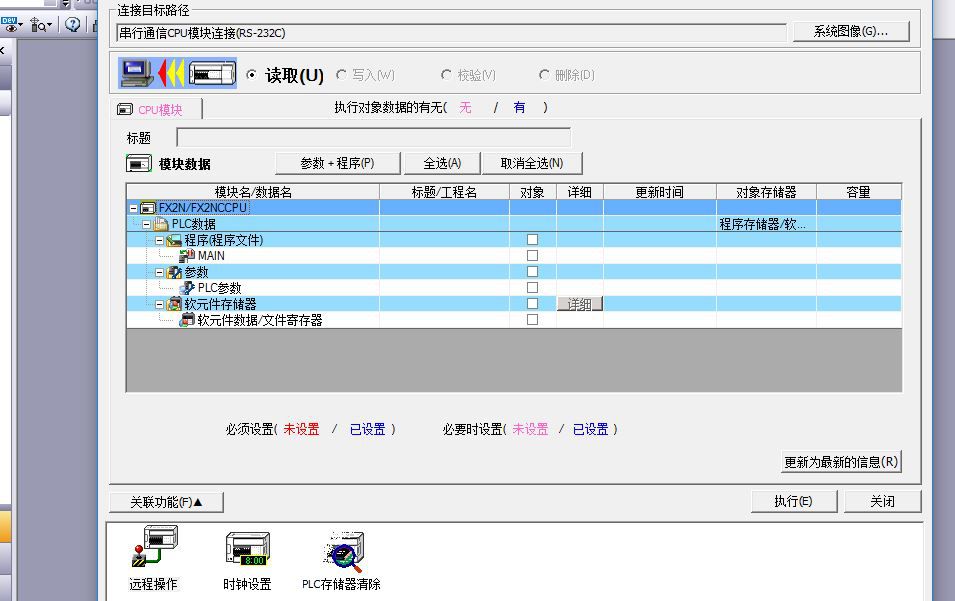Open the Remote Operation (远程操作) icon

click(155, 547)
